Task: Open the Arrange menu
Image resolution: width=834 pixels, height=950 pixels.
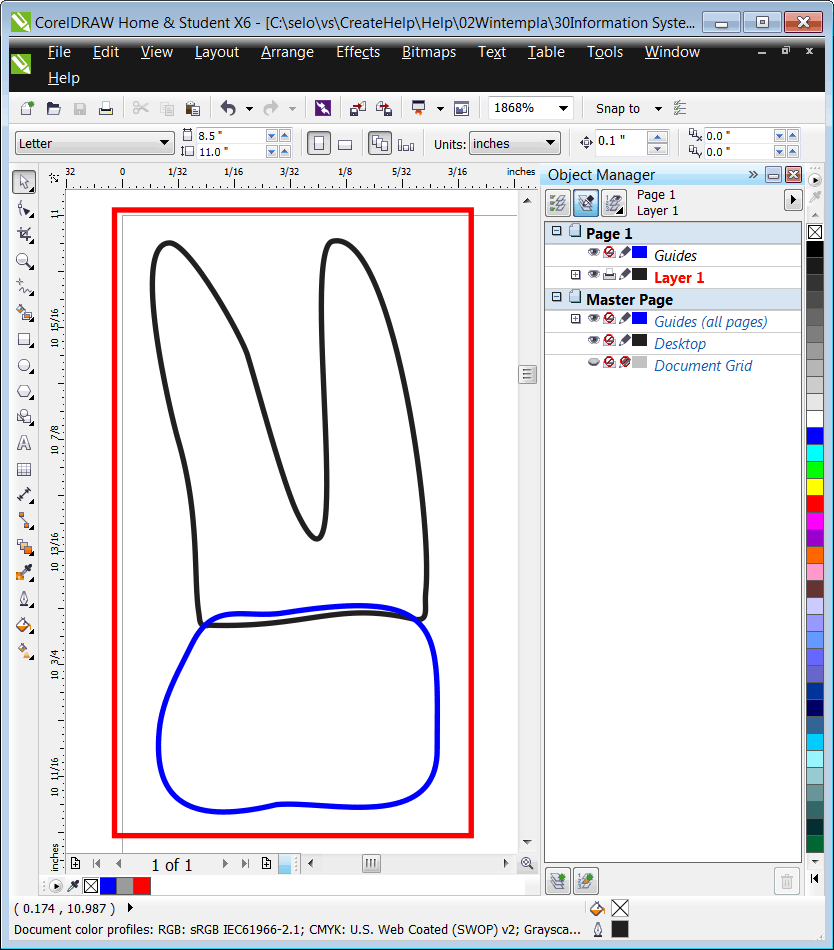Action: (x=287, y=52)
